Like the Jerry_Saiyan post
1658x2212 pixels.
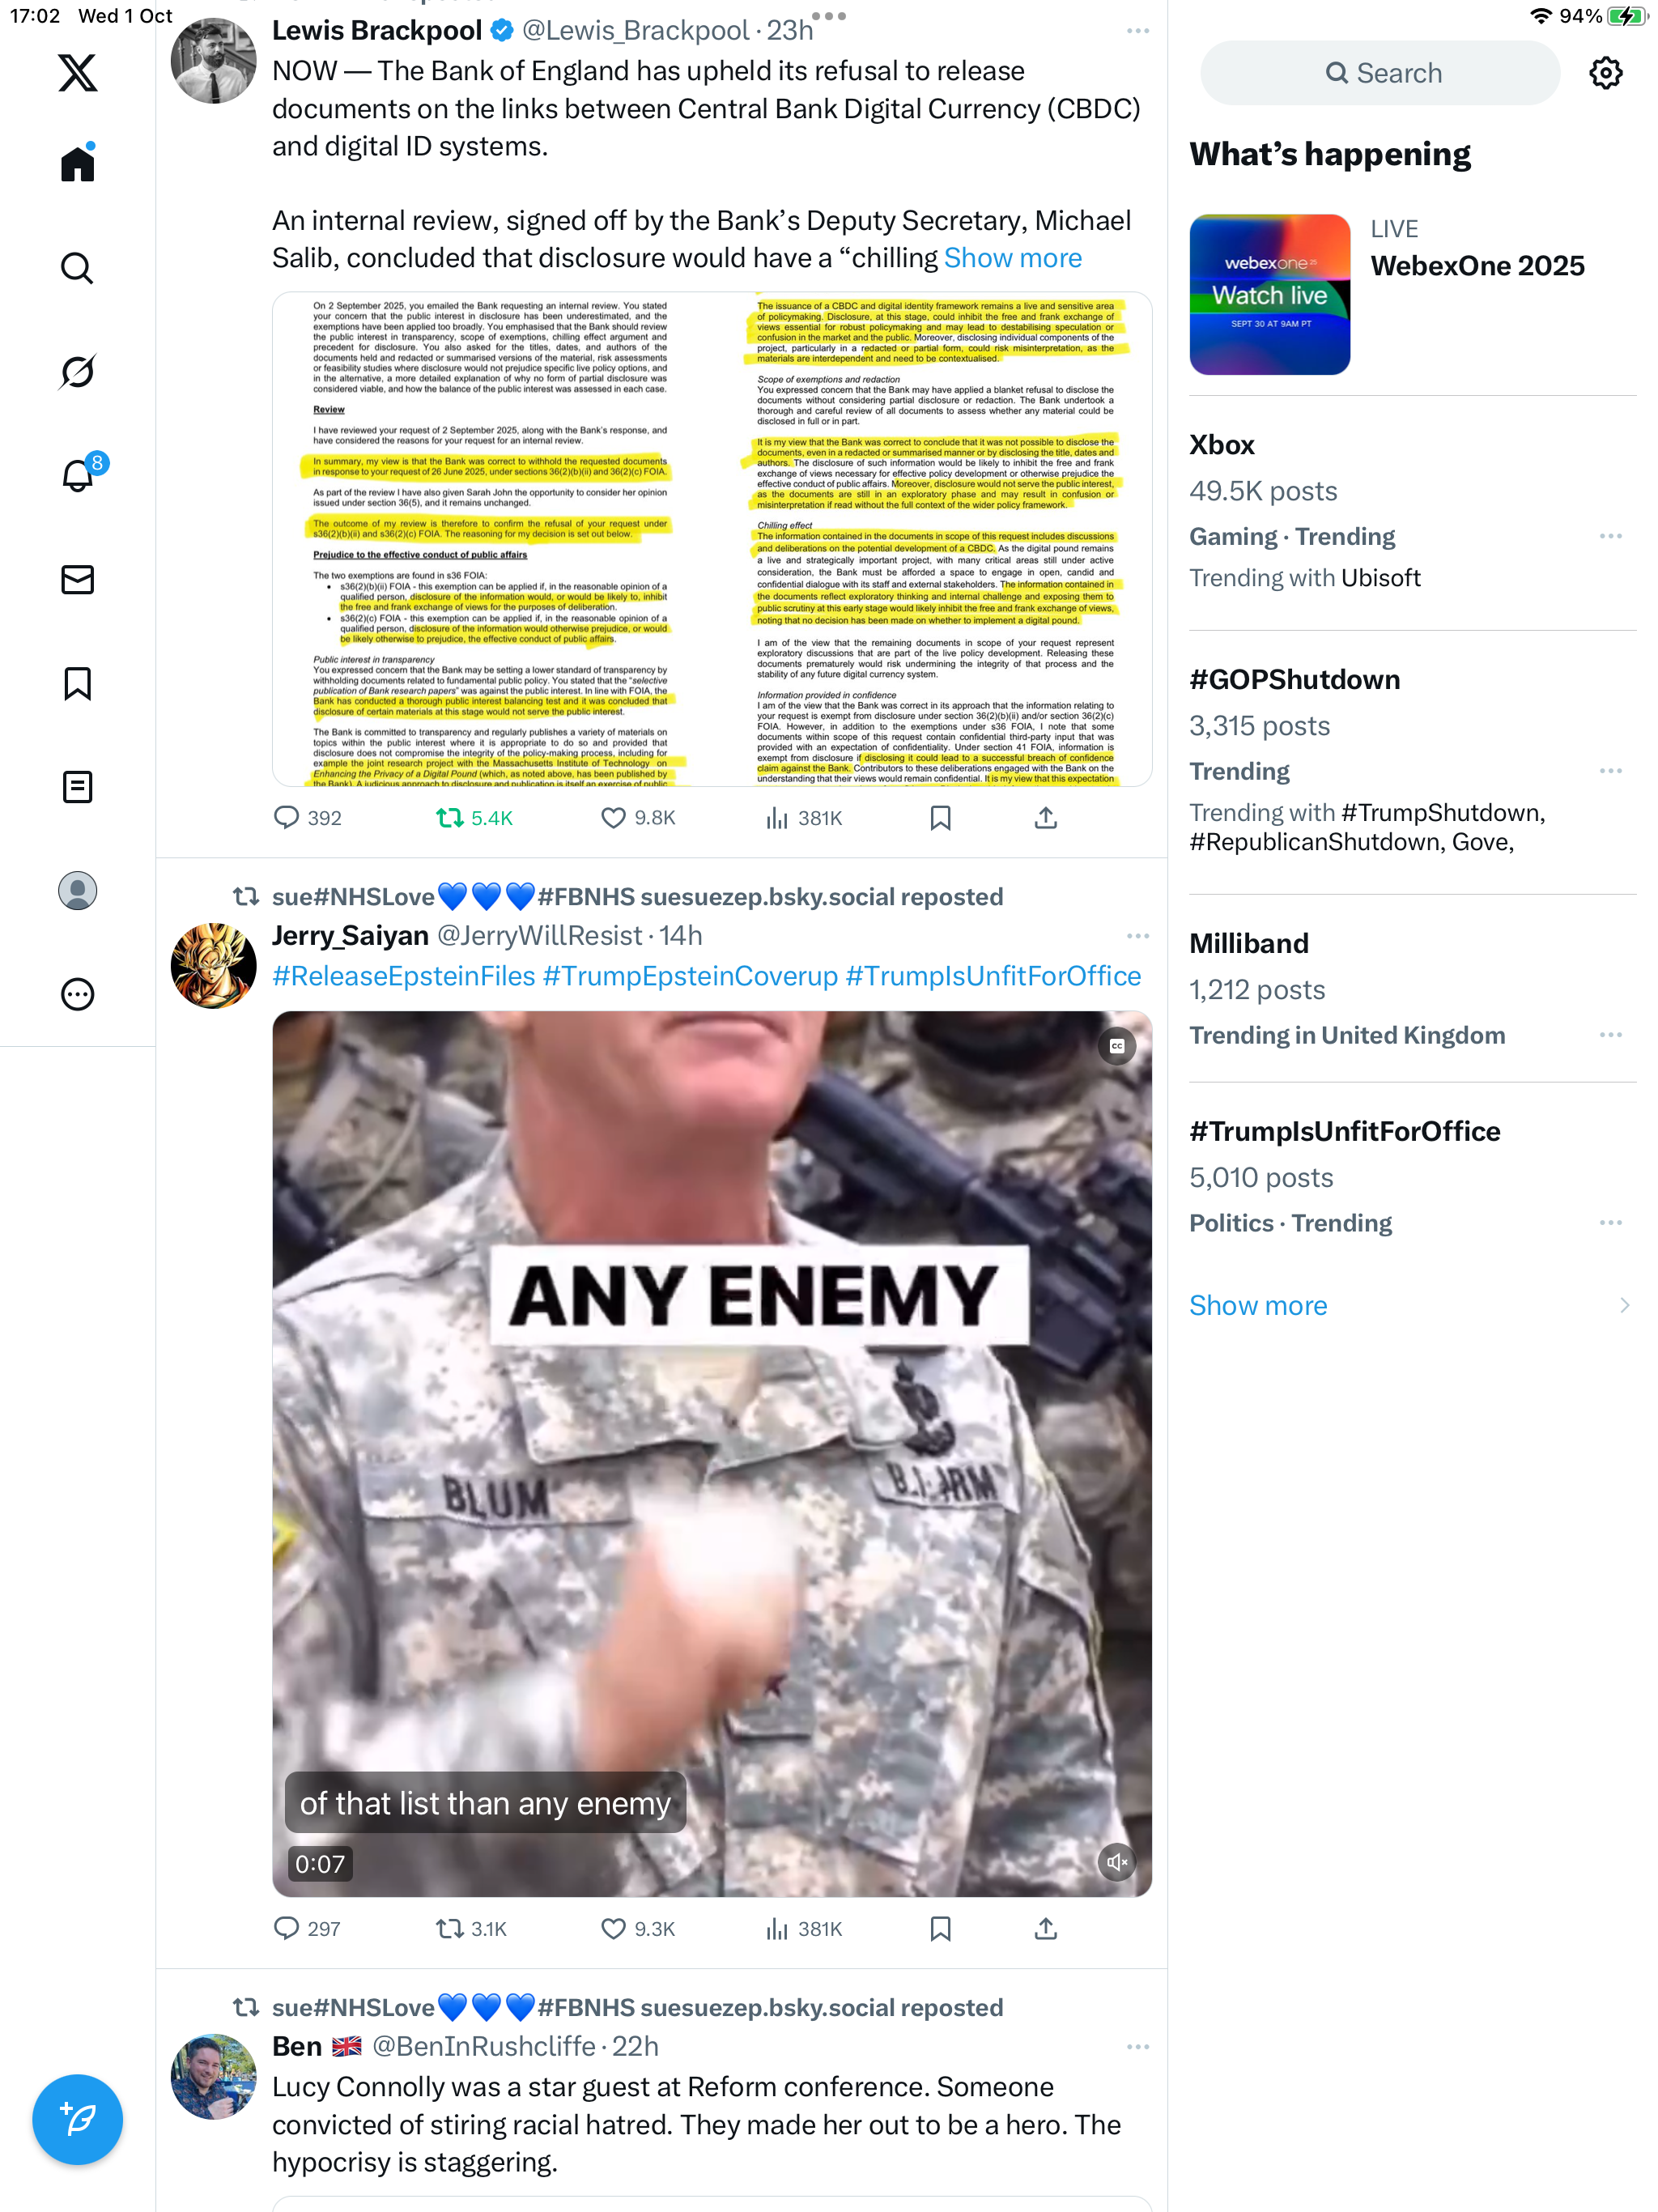tap(638, 1928)
